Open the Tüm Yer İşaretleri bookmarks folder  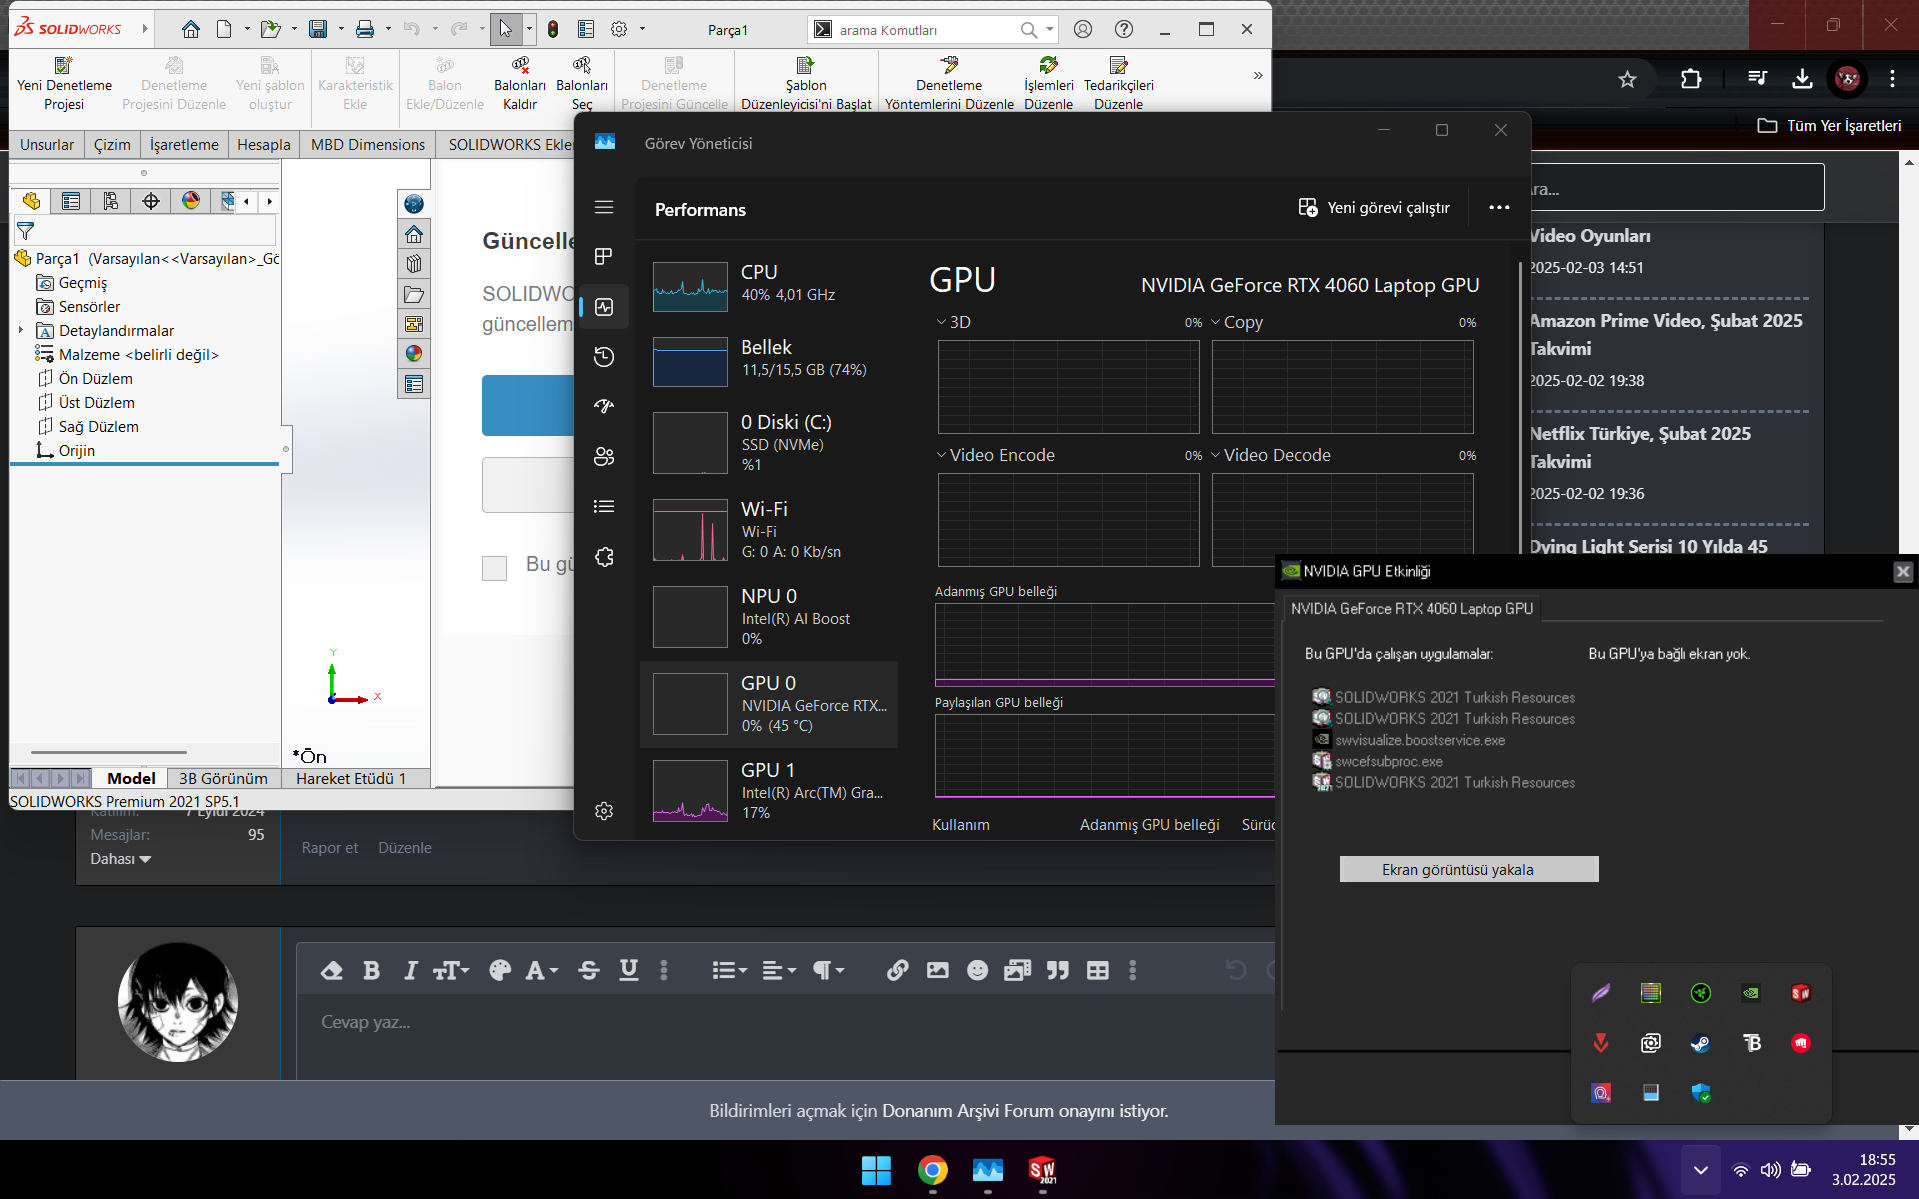(1830, 125)
